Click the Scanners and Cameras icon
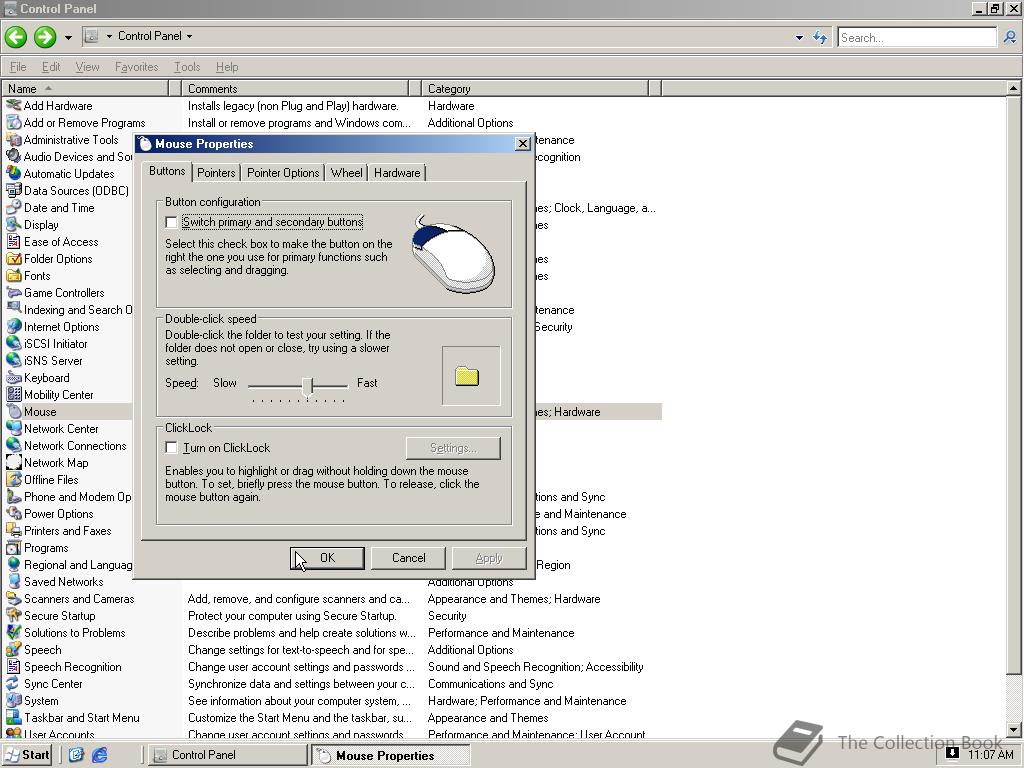The height and width of the screenshot is (768, 1024). tap(13, 598)
